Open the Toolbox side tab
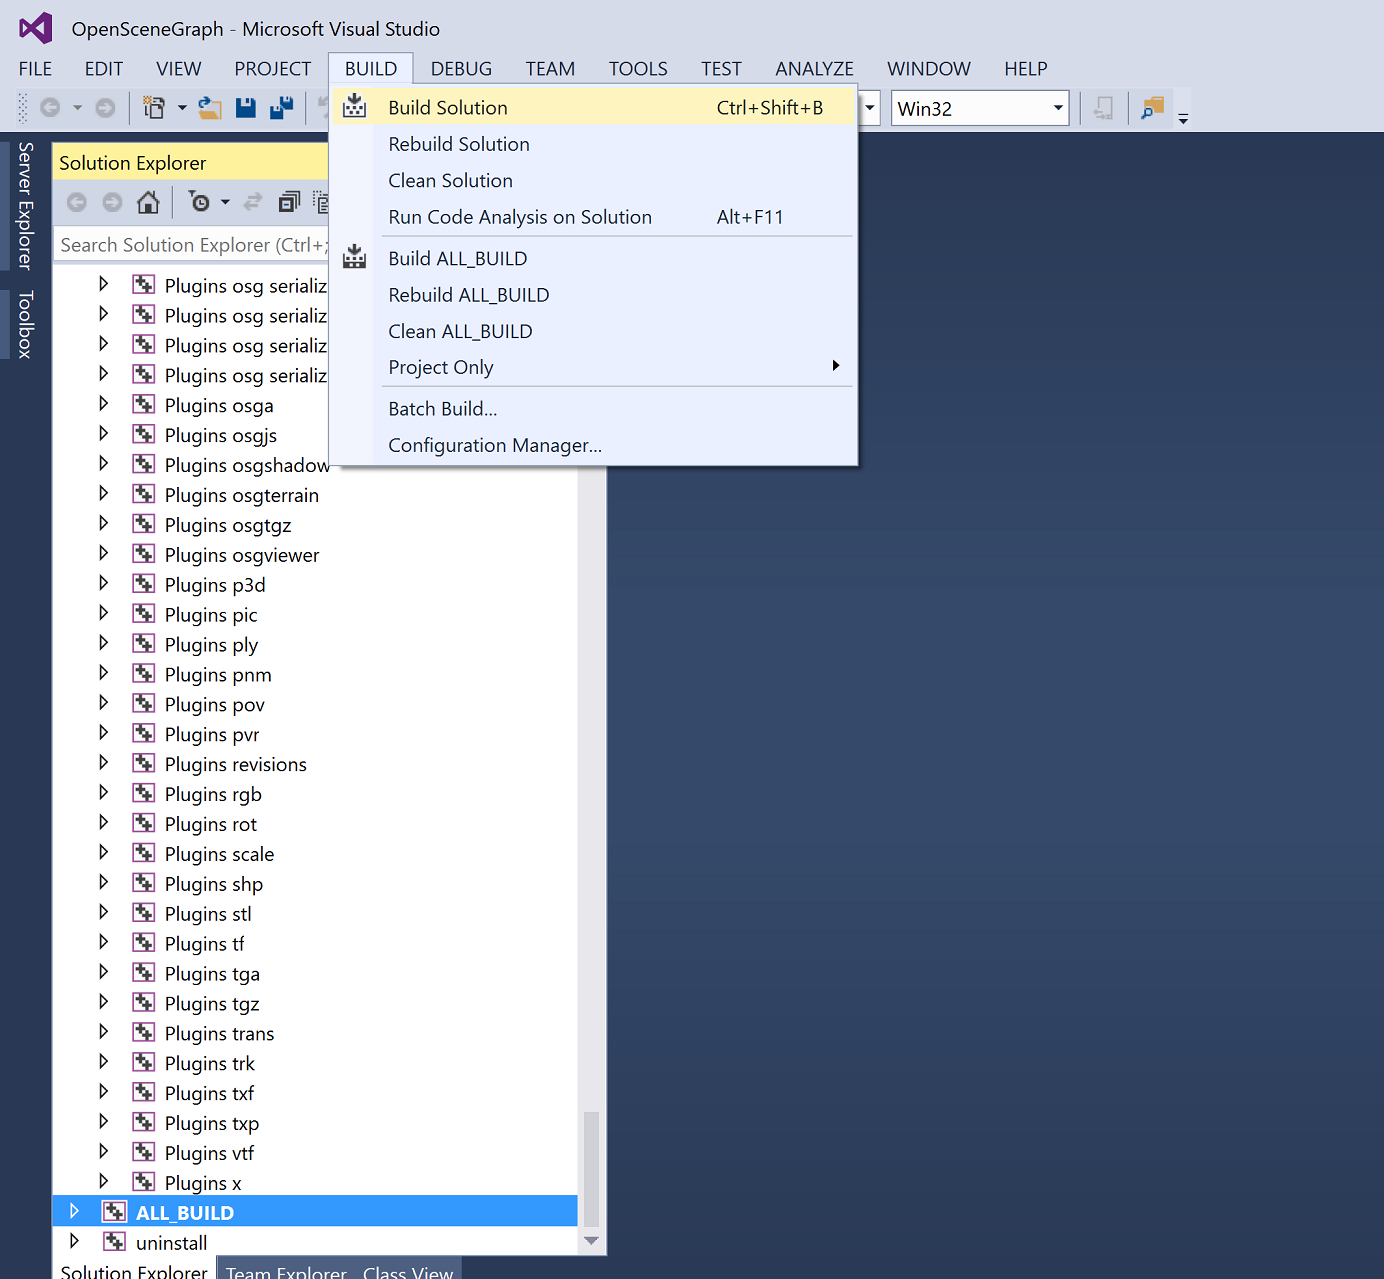 (x=25, y=325)
